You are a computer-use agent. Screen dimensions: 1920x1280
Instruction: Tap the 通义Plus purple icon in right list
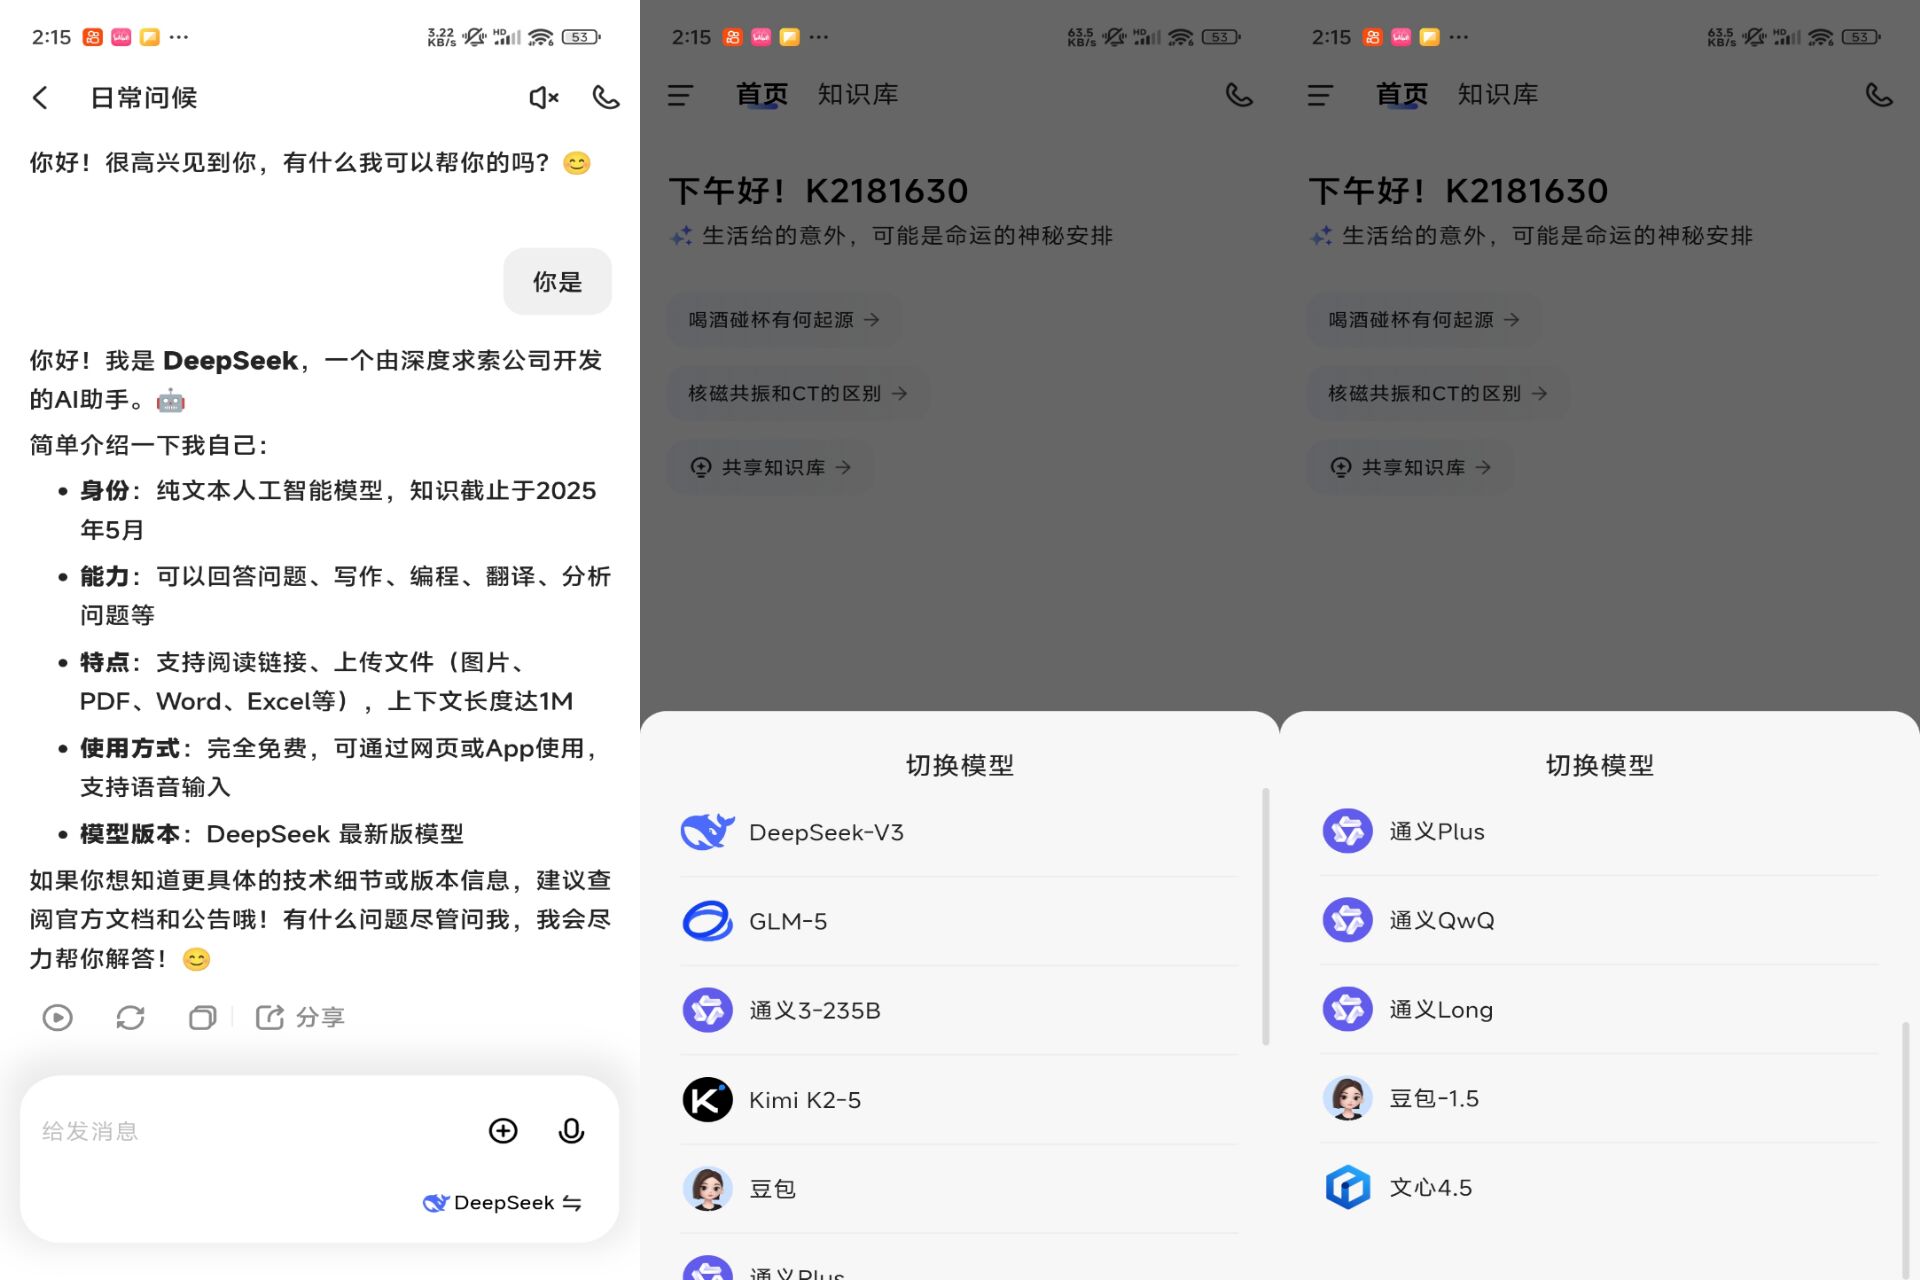coord(1347,831)
